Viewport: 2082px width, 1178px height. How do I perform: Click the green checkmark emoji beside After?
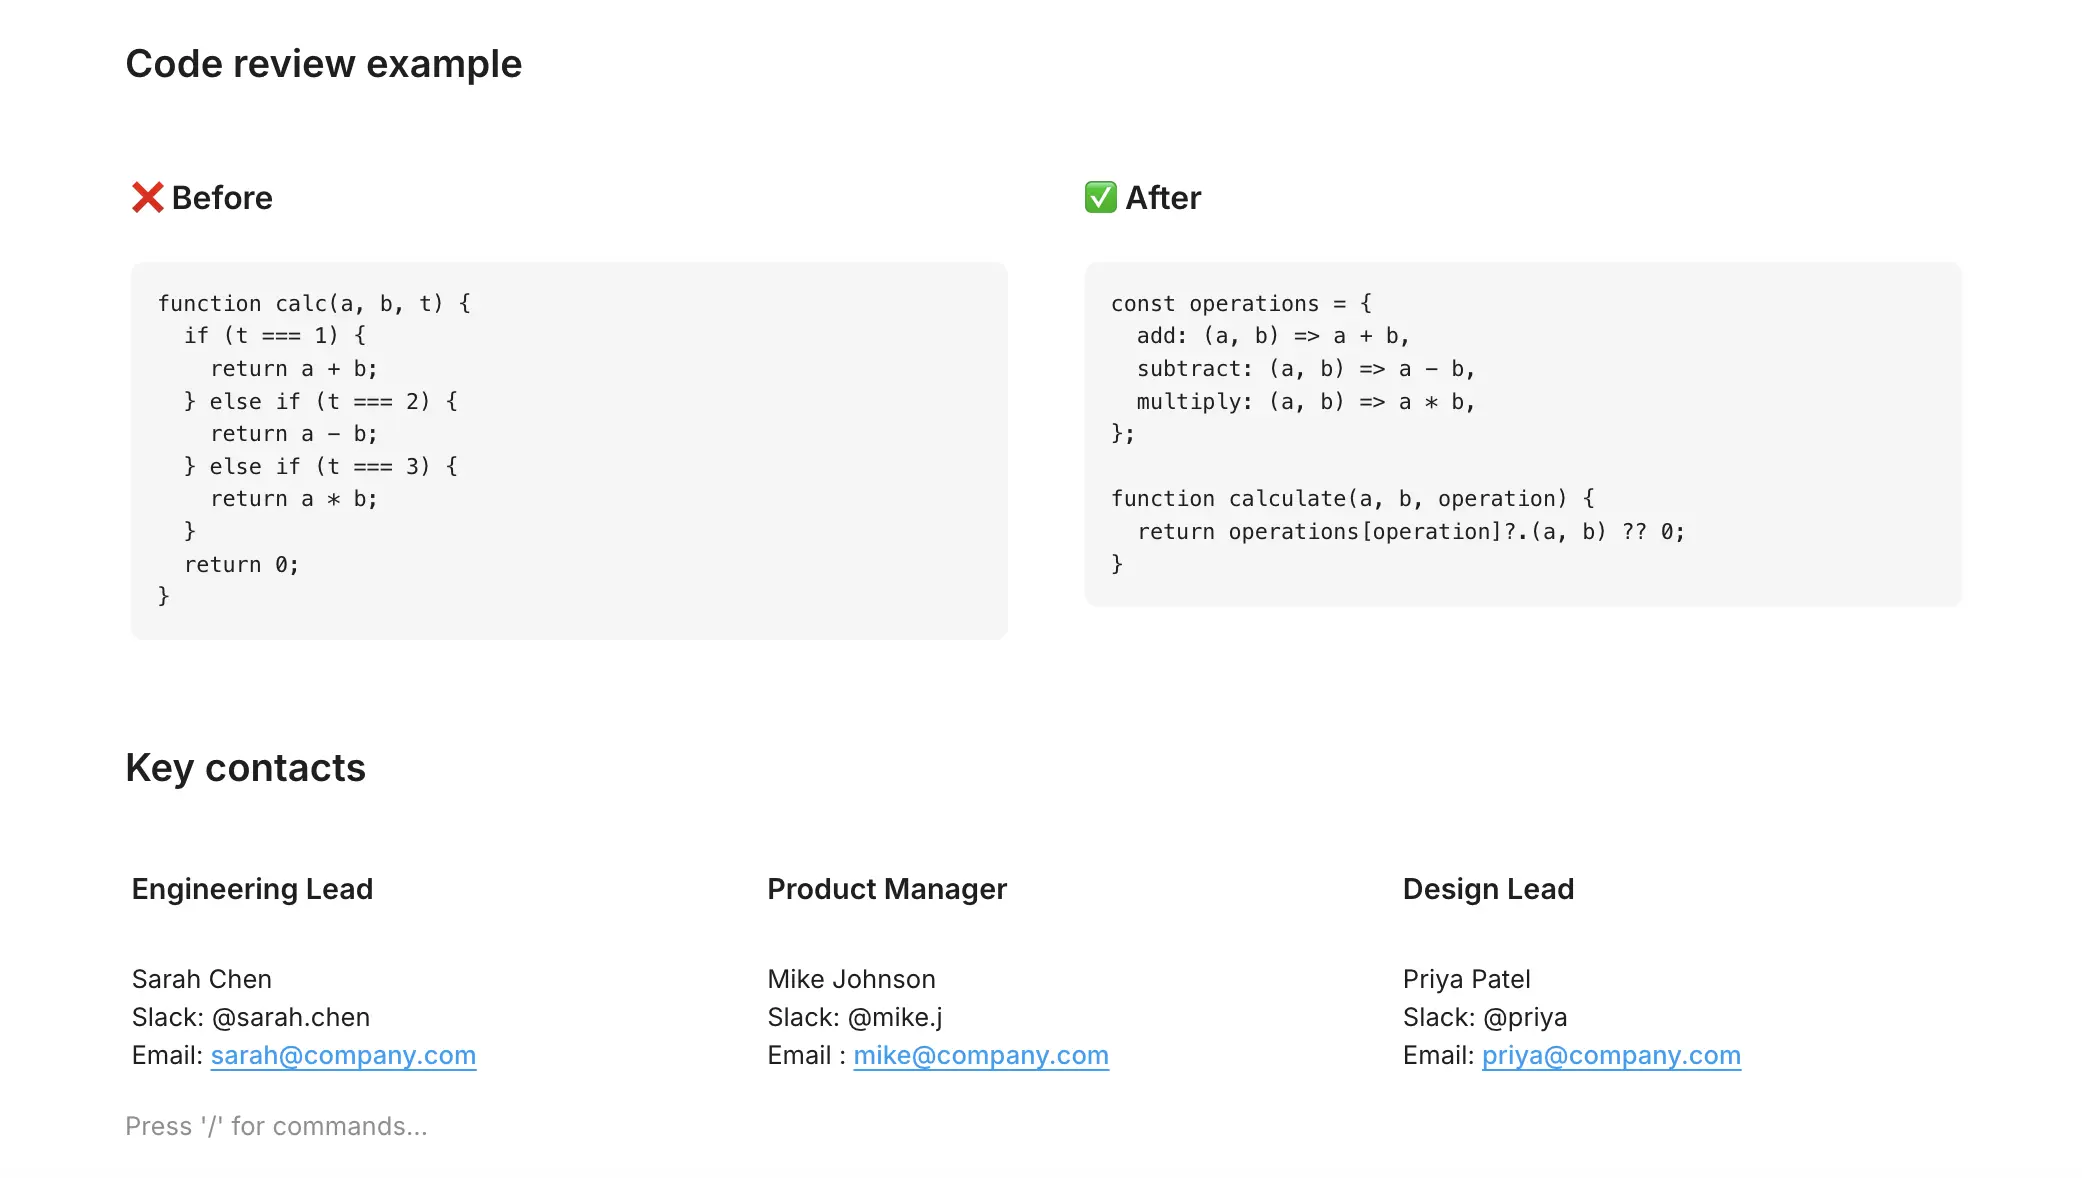(1100, 198)
